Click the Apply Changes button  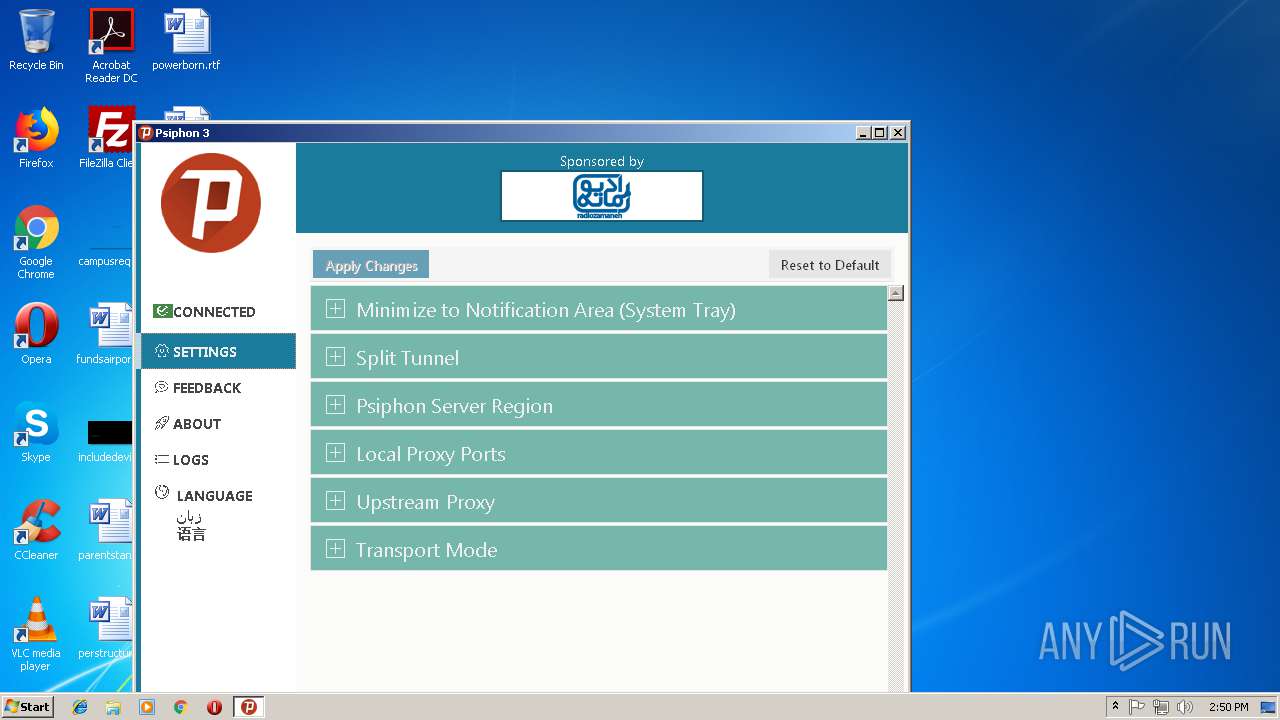click(371, 265)
